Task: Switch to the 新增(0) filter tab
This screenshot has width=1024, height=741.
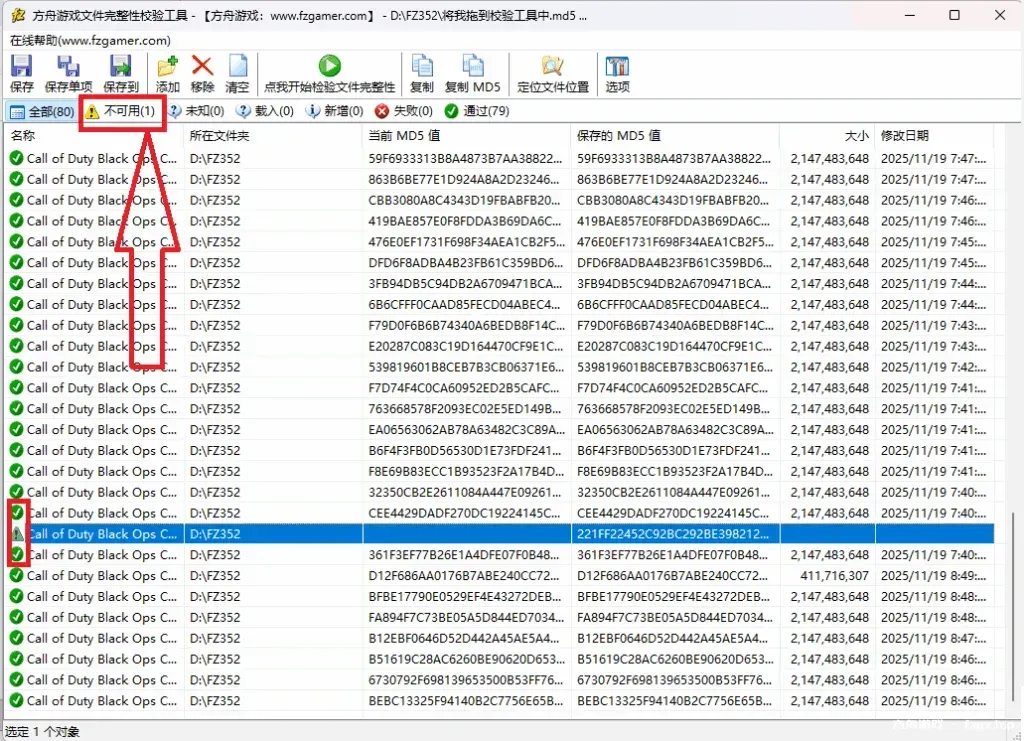Action: tap(335, 111)
